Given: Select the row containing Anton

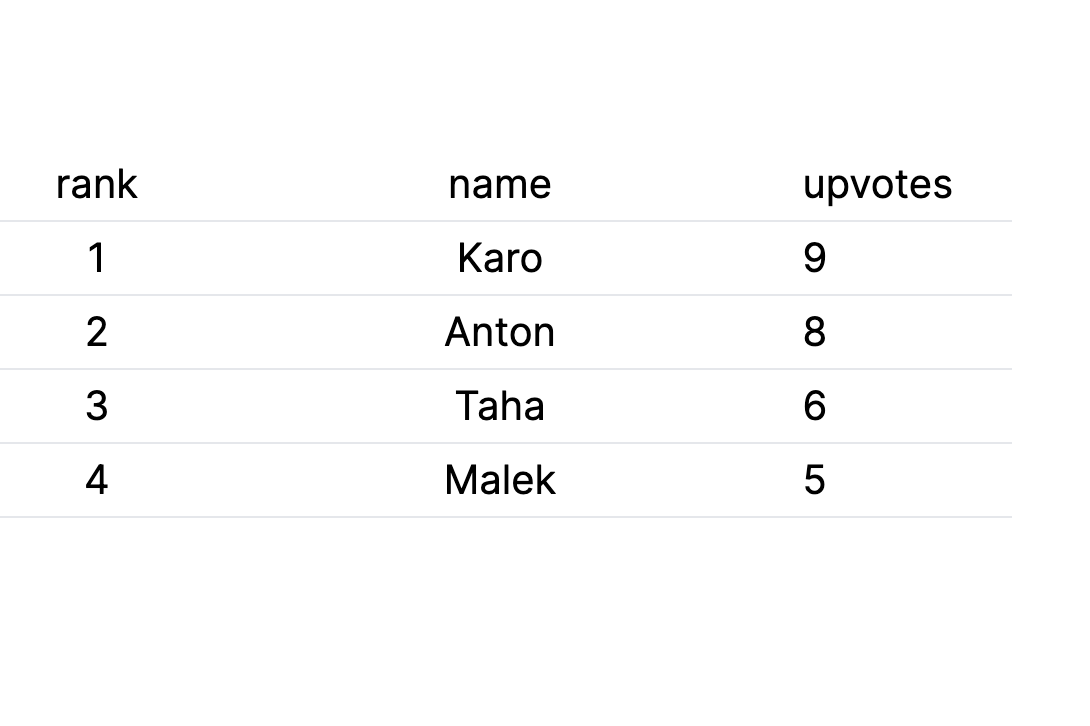Looking at the screenshot, I should [x=505, y=332].
